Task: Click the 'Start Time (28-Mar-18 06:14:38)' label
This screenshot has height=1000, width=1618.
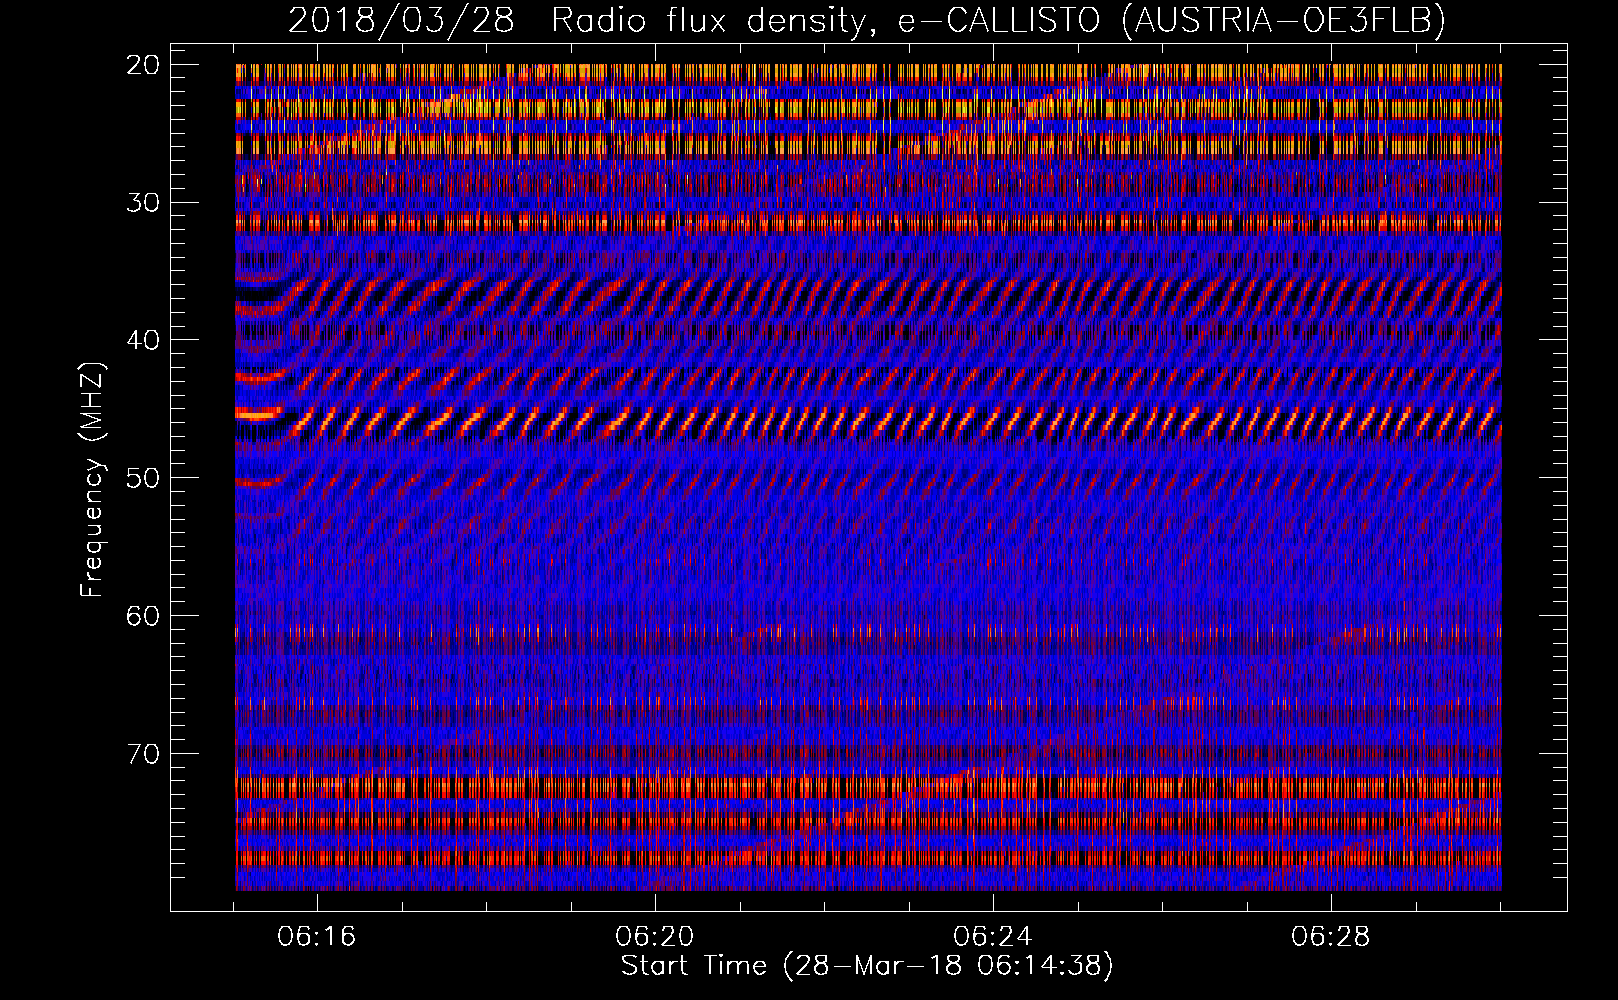Action: click(867, 966)
